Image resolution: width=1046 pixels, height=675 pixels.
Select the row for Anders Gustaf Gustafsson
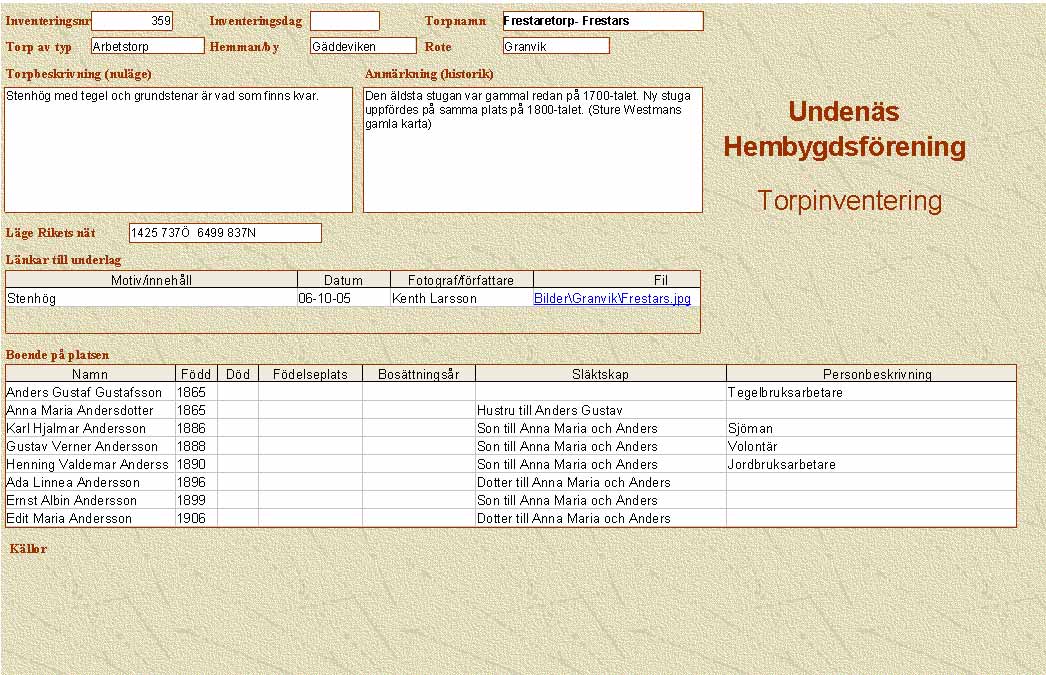[90, 393]
